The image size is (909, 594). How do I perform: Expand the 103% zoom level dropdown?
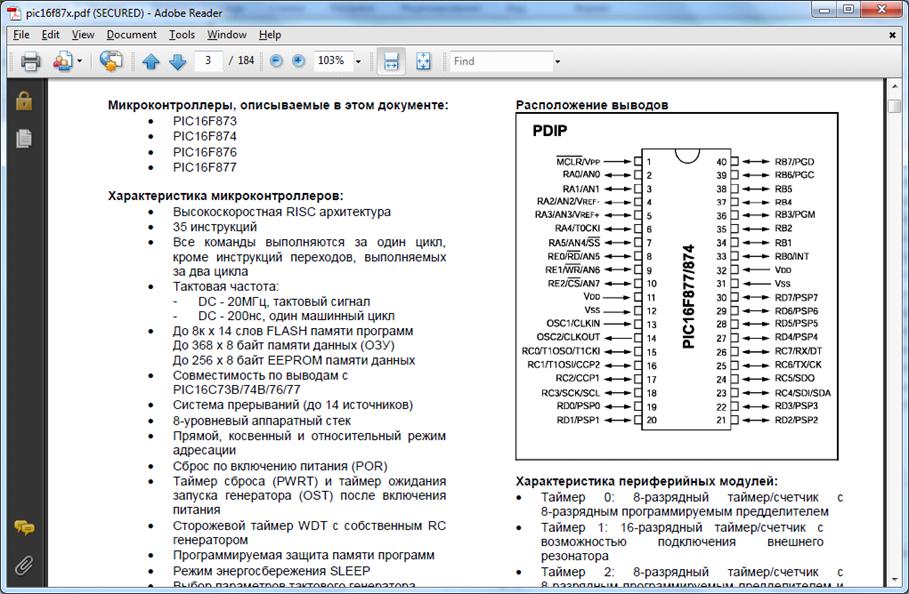tap(358, 61)
